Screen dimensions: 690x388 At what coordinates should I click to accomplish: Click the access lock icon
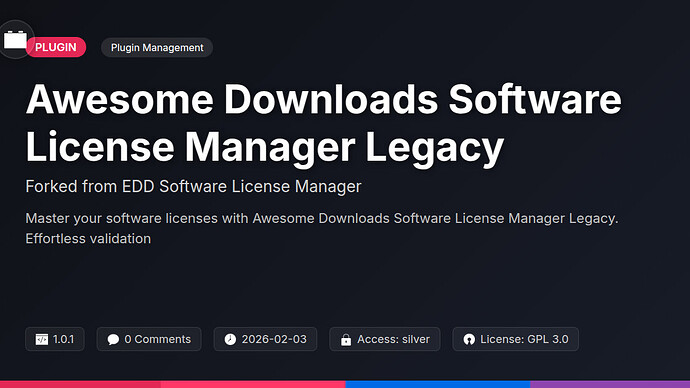(346, 340)
